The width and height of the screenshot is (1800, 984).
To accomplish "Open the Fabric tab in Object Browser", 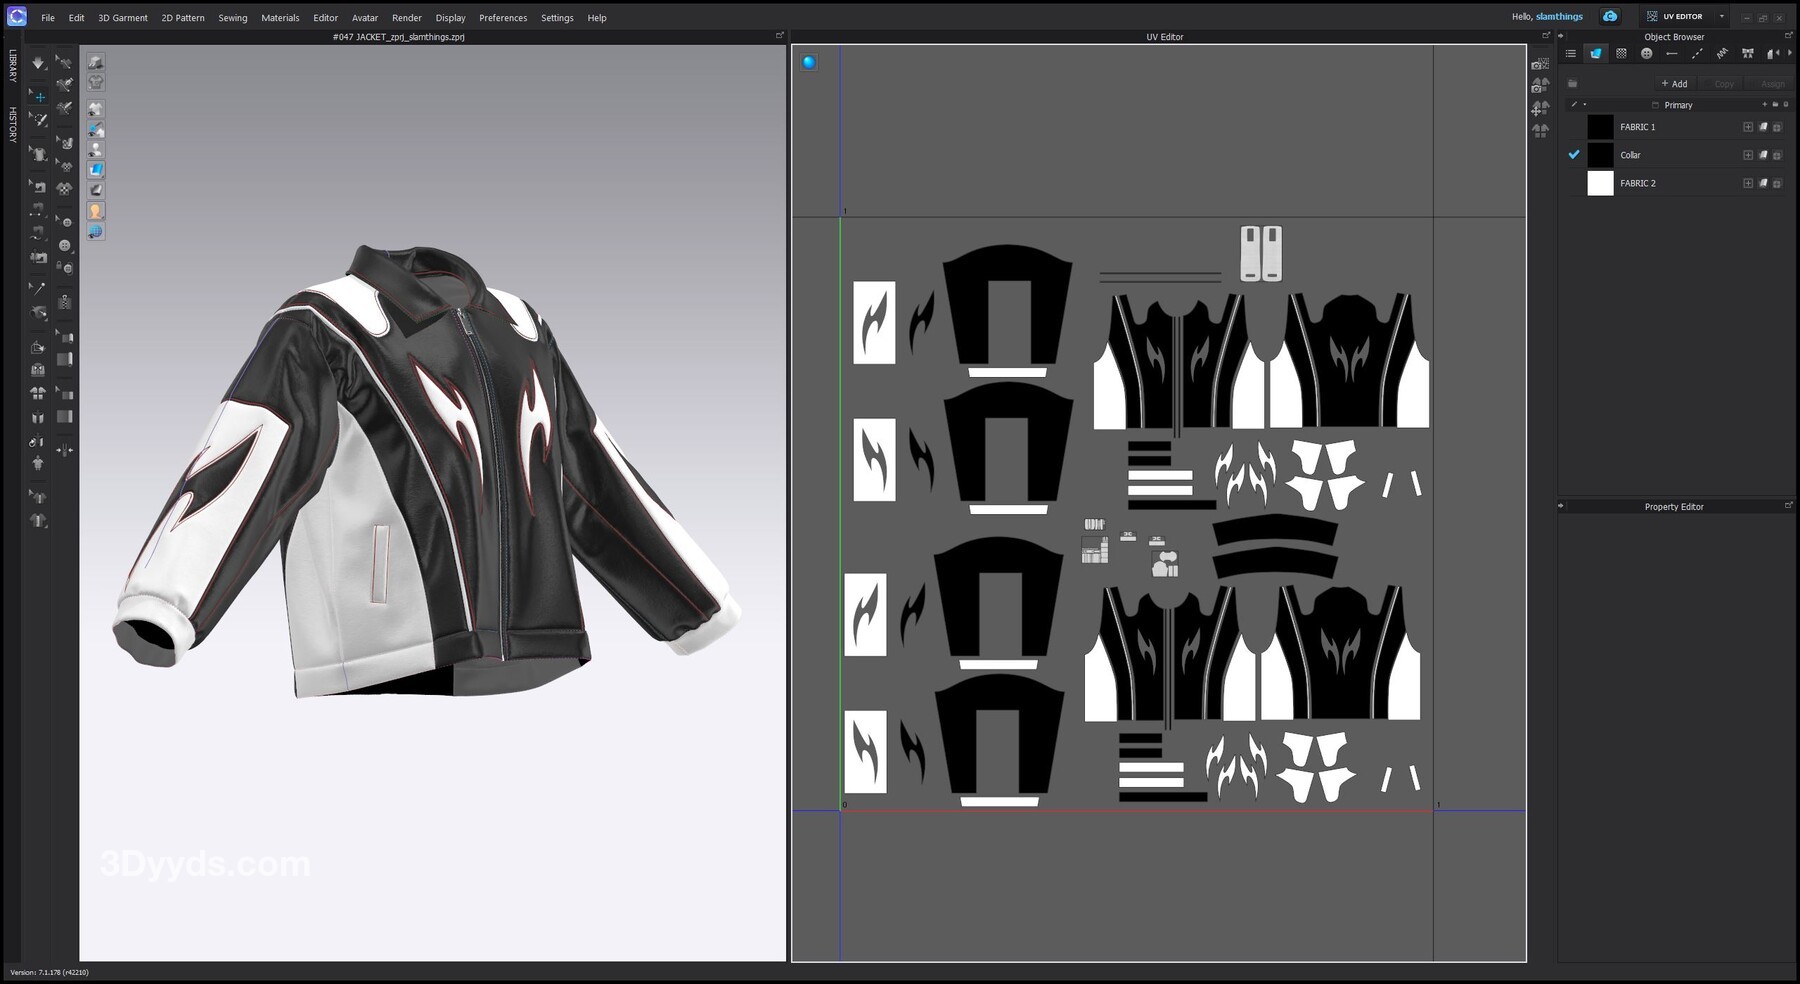I will pyautogui.click(x=1596, y=54).
